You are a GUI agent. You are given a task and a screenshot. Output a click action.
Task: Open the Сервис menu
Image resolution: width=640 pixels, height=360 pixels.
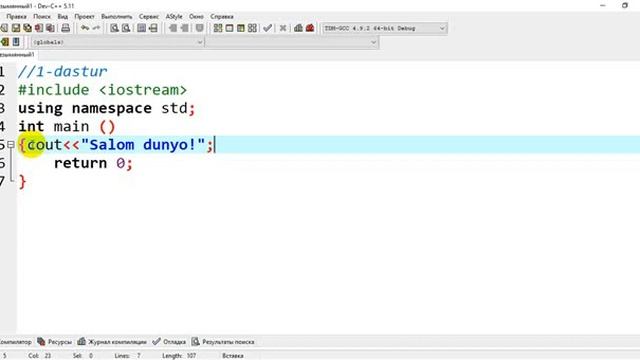[149, 17]
